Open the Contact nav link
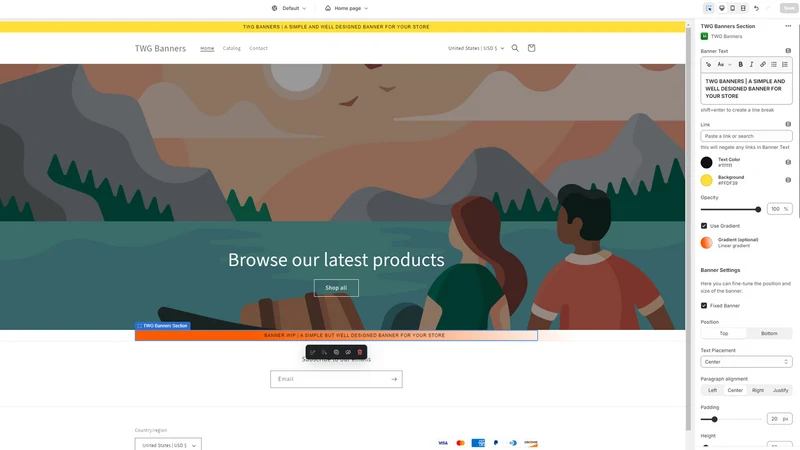800x450 pixels. coord(258,48)
